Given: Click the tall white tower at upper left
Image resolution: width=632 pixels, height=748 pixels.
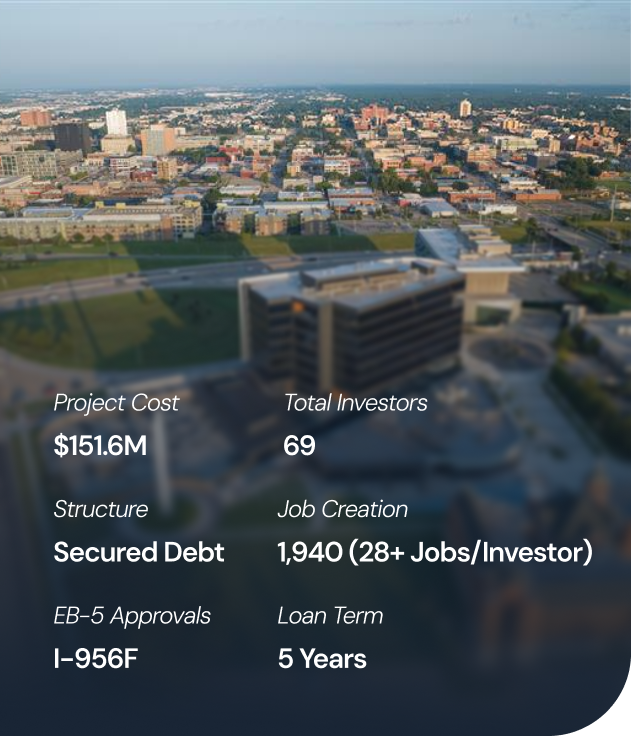Looking at the screenshot, I should click(x=117, y=122).
